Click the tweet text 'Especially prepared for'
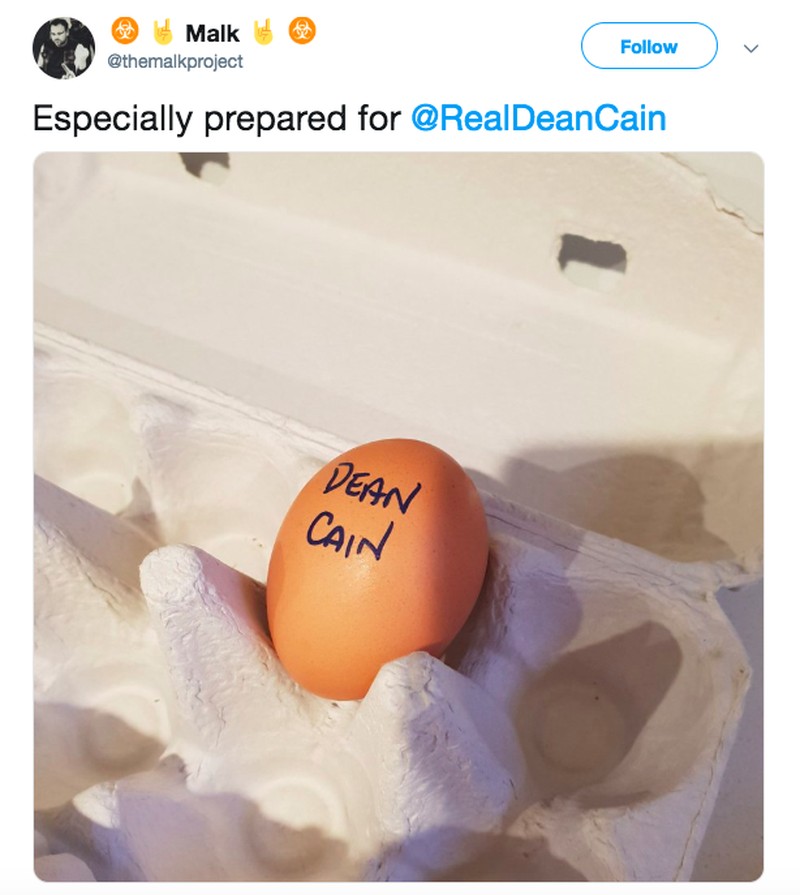 point(218,118)
